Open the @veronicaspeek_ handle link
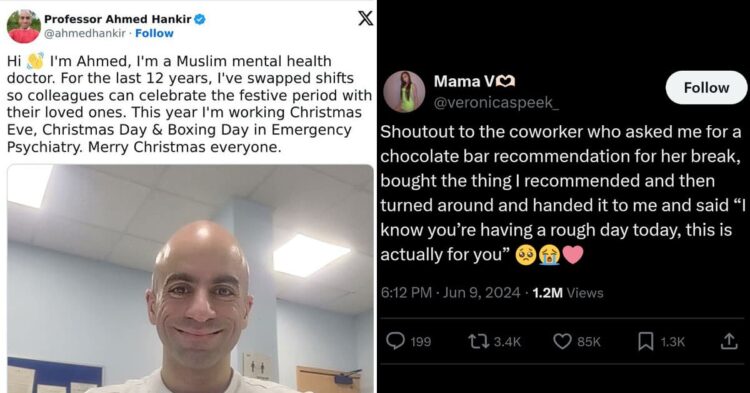The image size is (750, 393). 496,102
